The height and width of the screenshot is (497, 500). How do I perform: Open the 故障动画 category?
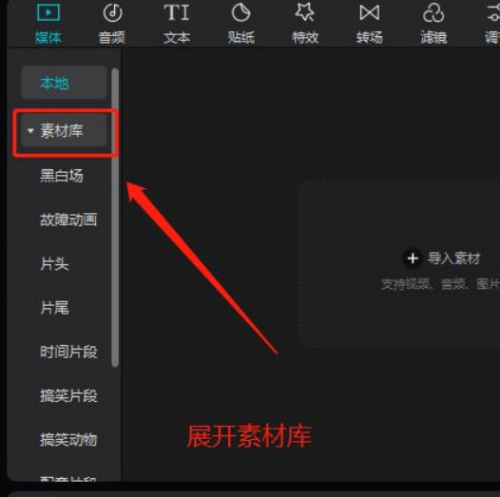coord(69,220)
